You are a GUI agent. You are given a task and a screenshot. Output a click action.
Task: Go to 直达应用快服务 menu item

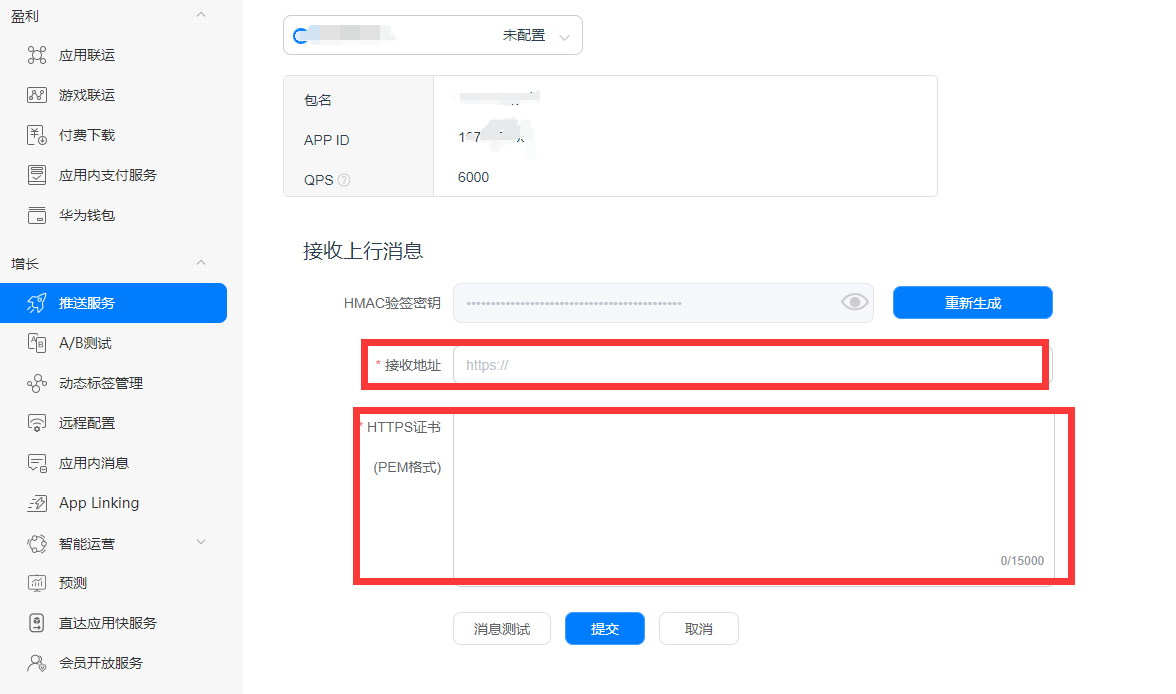click(x=108, y=623)
